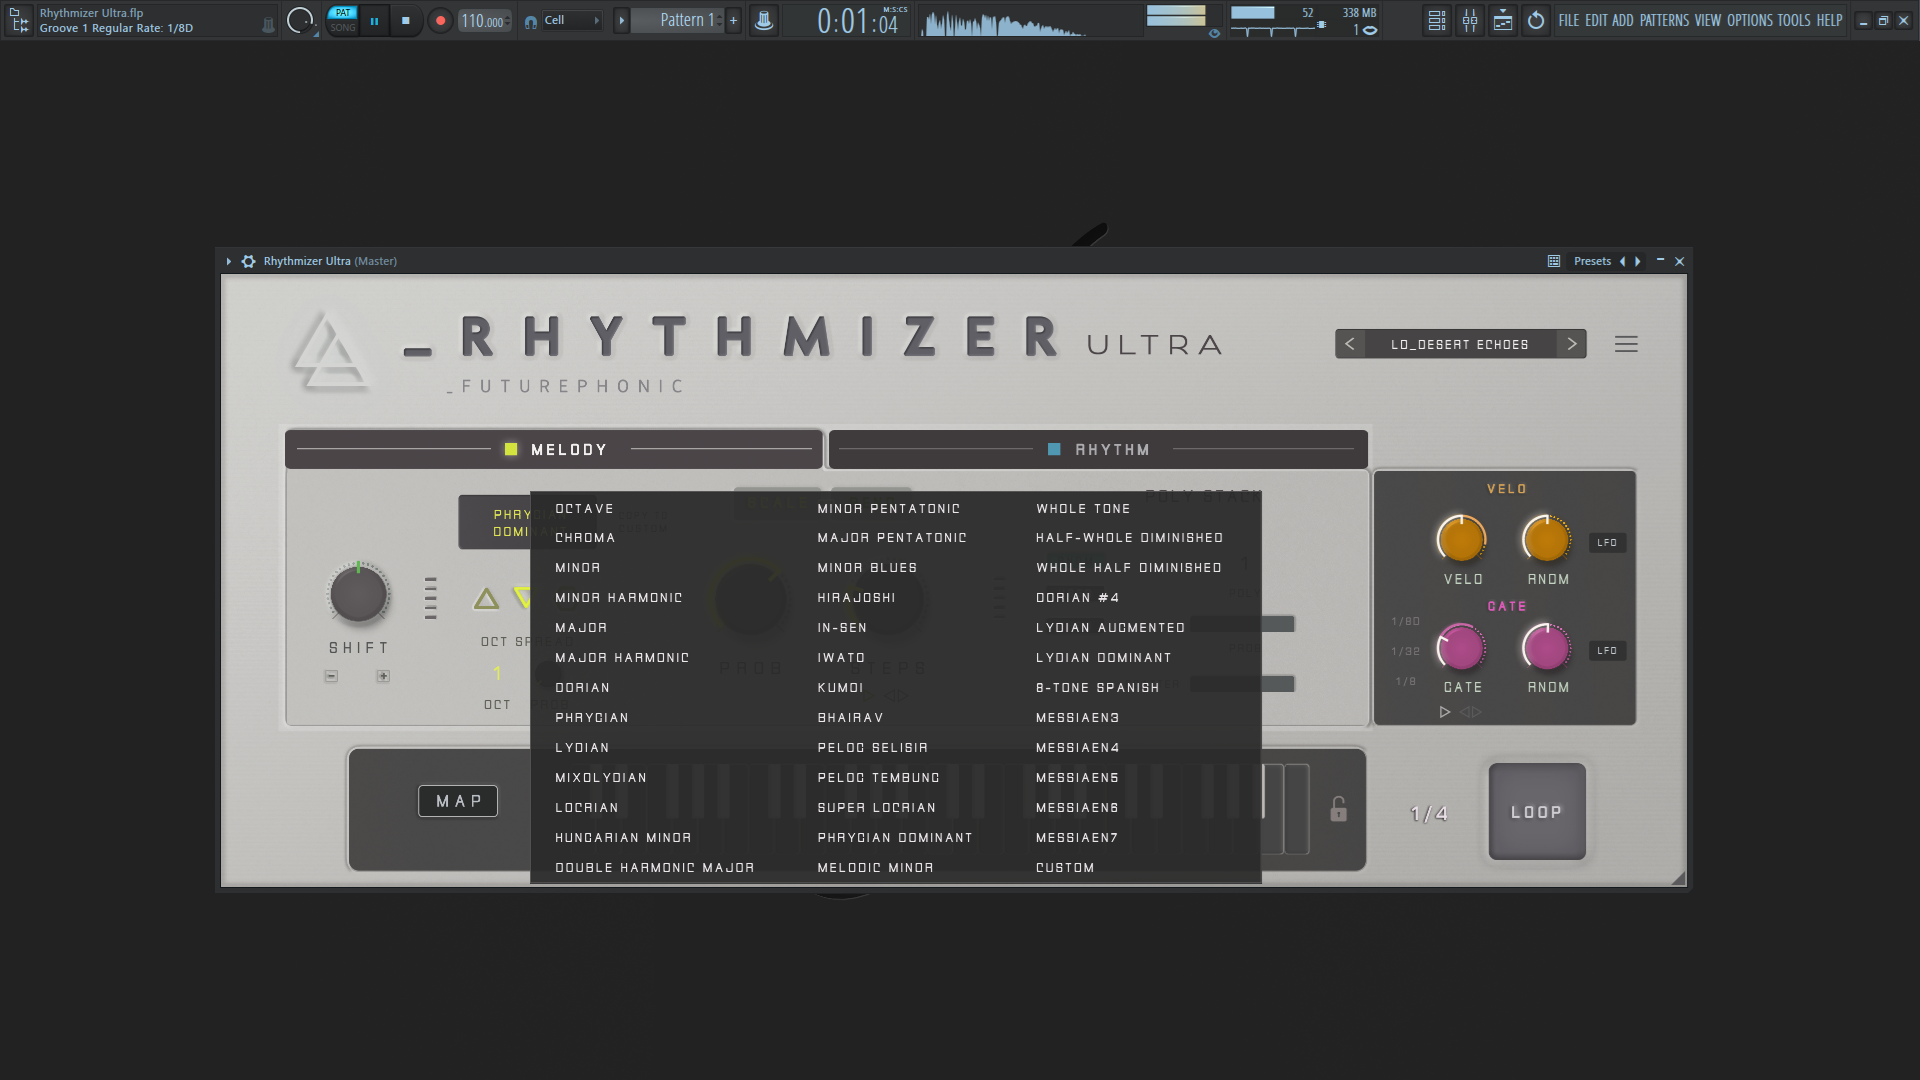Adjust the orange VELO knob
This screenshot has height=1080, width=1920.
[x=1461, y=540]
